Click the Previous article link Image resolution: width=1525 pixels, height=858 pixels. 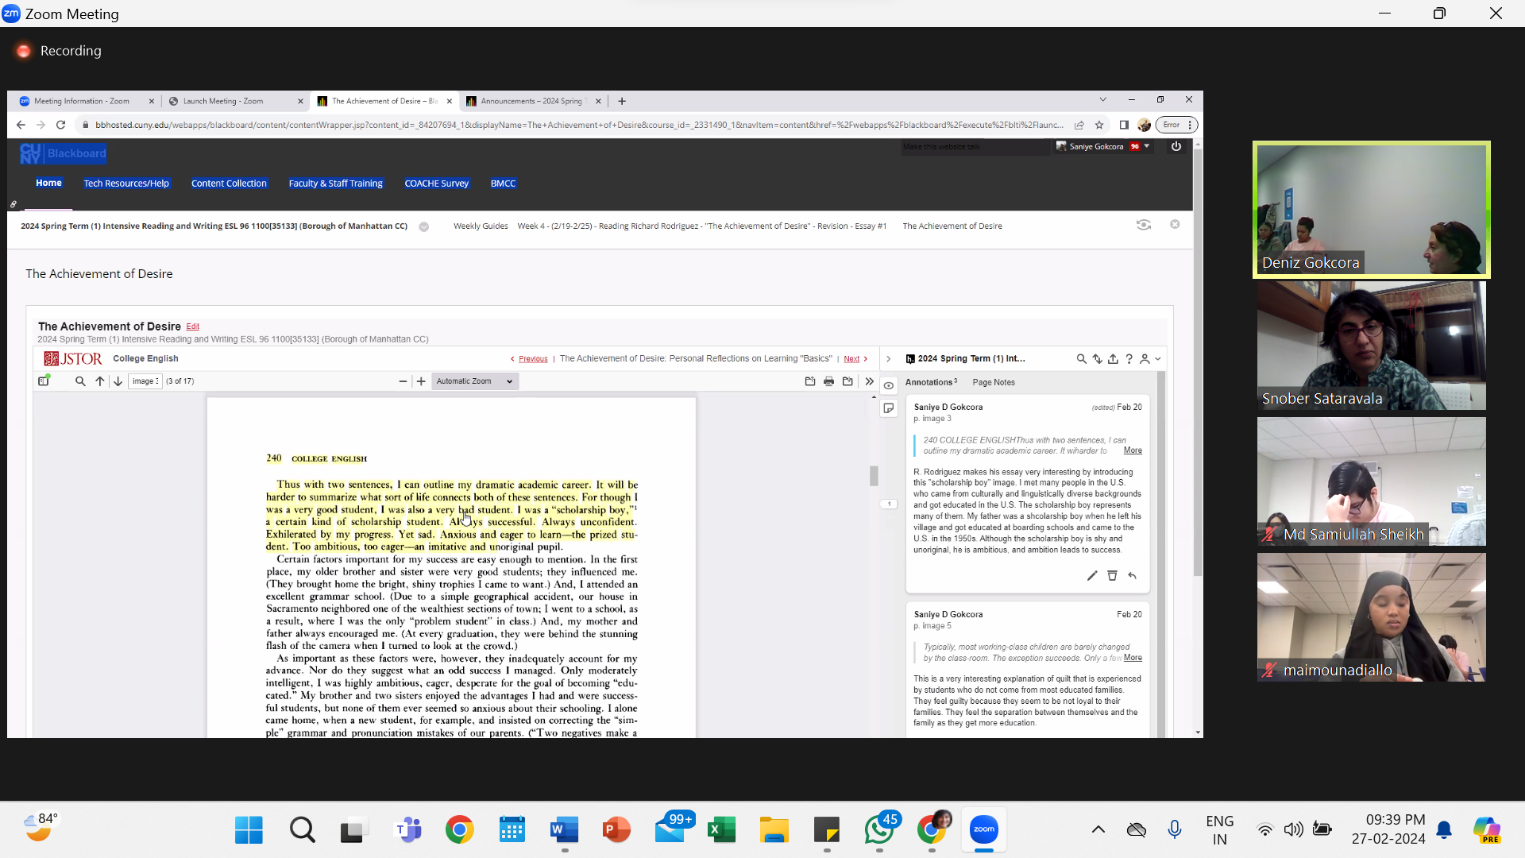[x=530, y=359]
